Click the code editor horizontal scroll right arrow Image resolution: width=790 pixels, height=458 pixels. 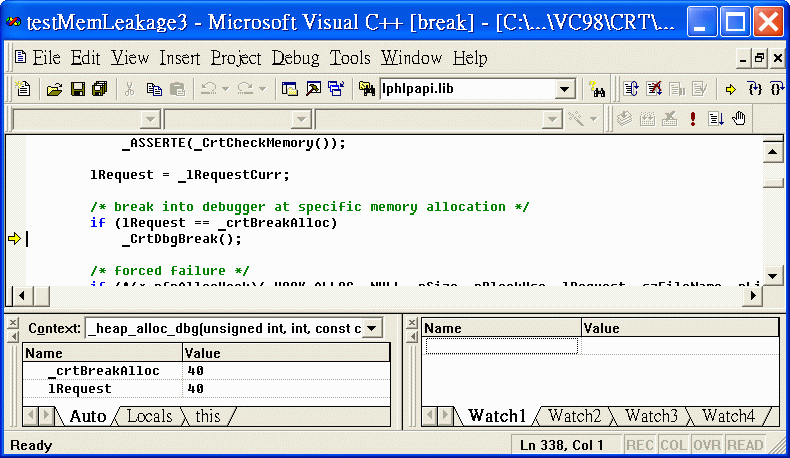753,296
